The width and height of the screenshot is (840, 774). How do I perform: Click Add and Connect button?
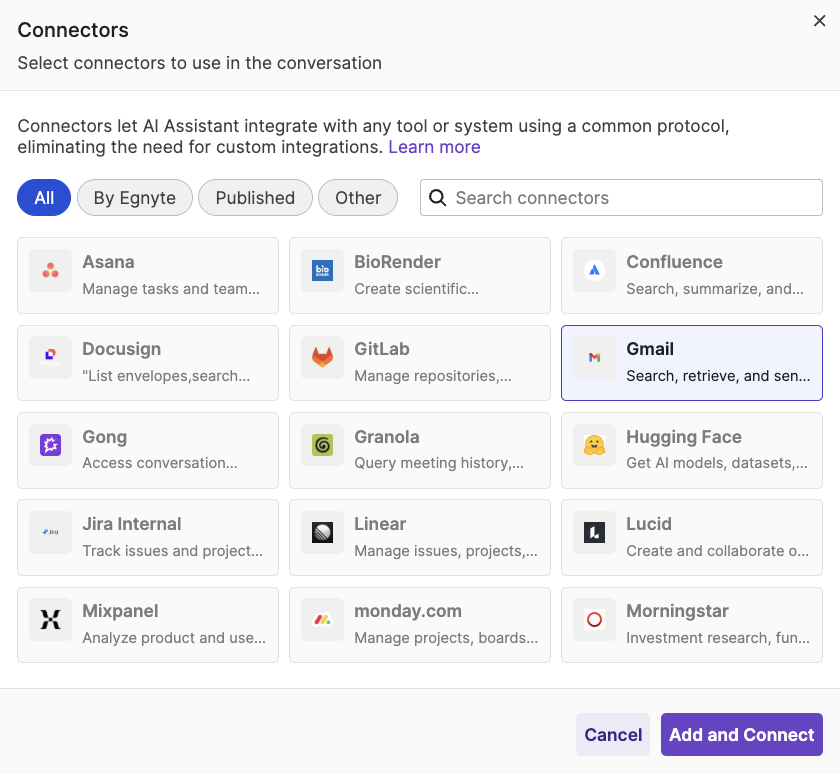tap(741, 734)
